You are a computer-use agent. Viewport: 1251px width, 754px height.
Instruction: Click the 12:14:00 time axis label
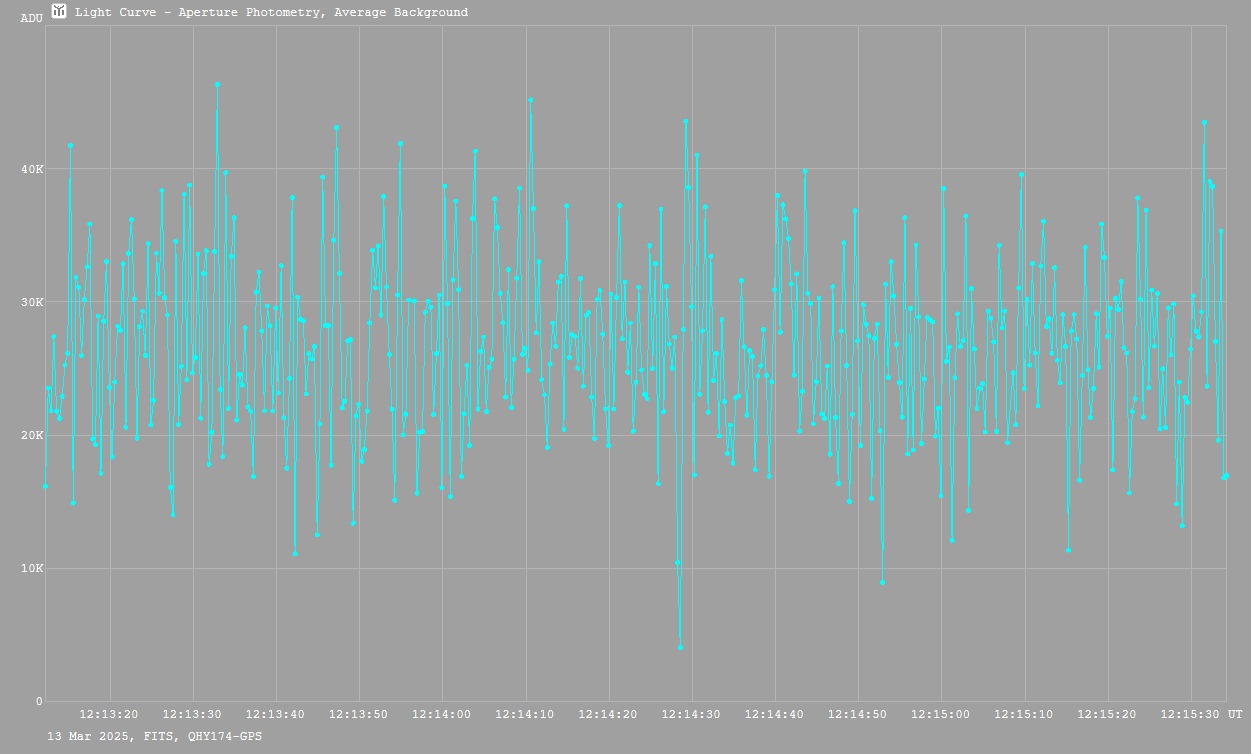[442, 714]
